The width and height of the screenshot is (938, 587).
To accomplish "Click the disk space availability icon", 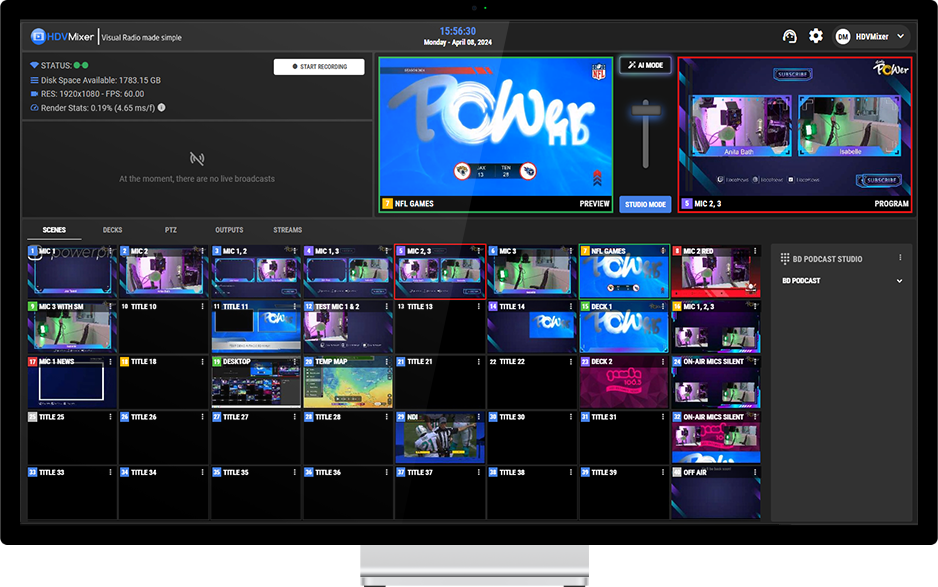I will (34, 81).
